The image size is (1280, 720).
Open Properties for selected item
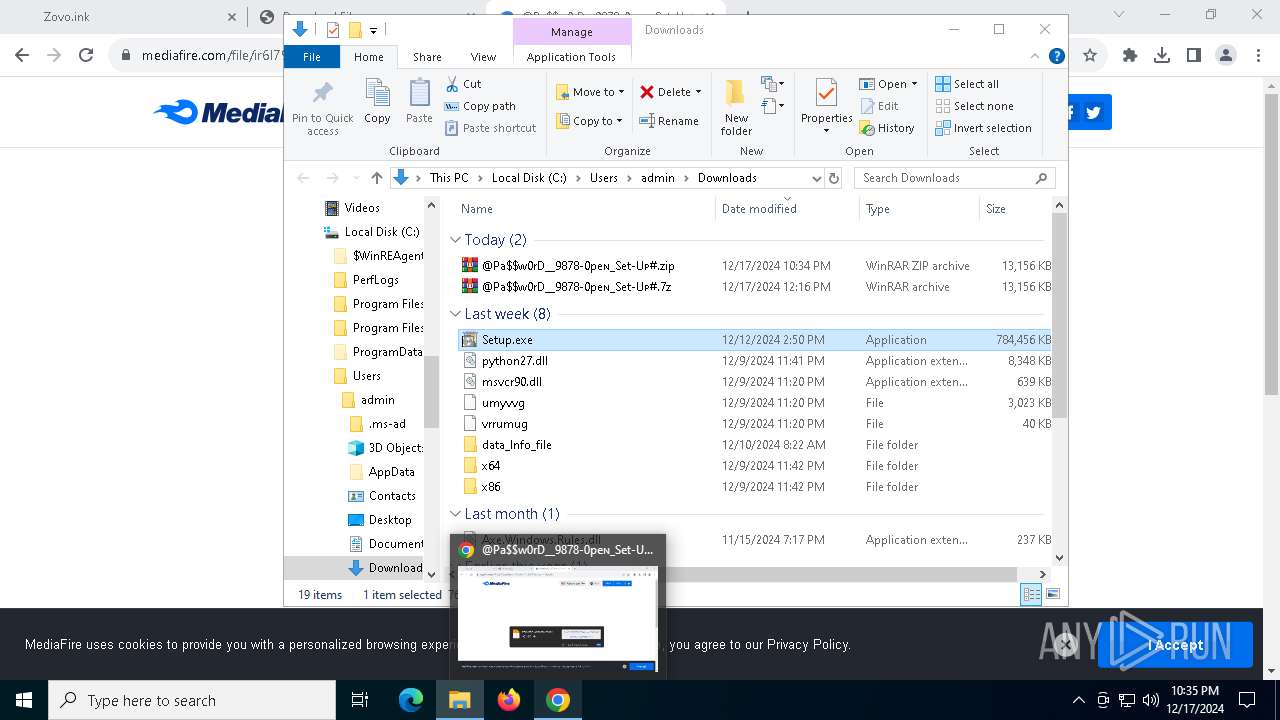(826, 107)
